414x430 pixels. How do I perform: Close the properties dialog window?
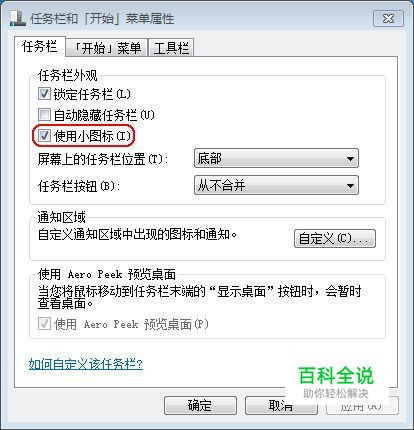(388, 18)
